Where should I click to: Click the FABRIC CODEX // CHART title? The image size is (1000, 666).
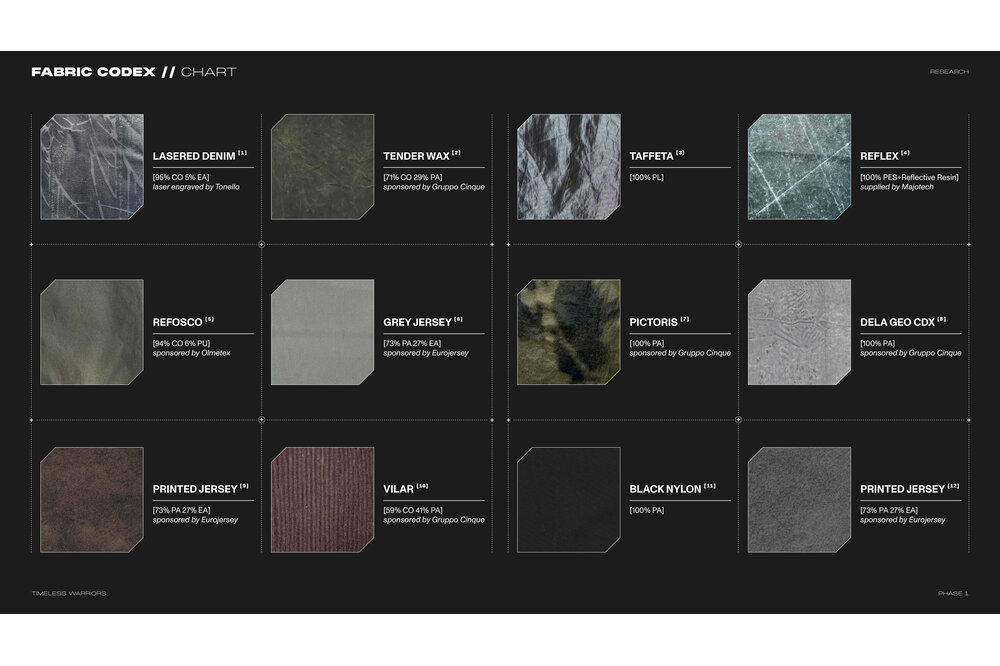pos(133,72)
